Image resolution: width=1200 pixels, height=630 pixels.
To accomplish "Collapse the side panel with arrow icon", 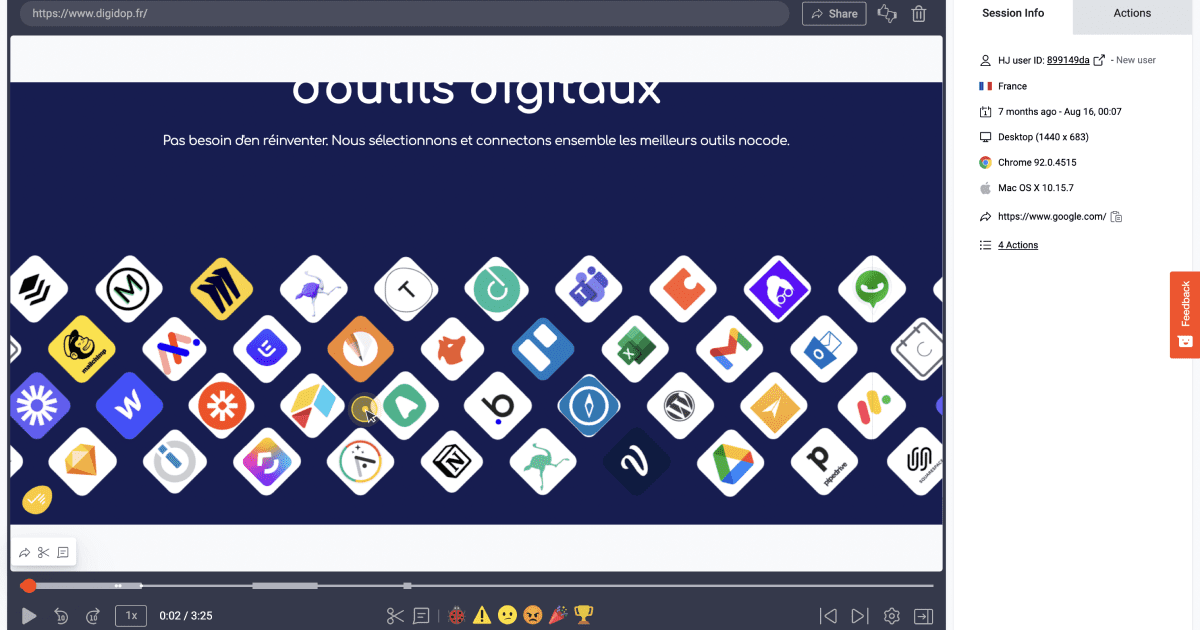I will pos(923,616).
